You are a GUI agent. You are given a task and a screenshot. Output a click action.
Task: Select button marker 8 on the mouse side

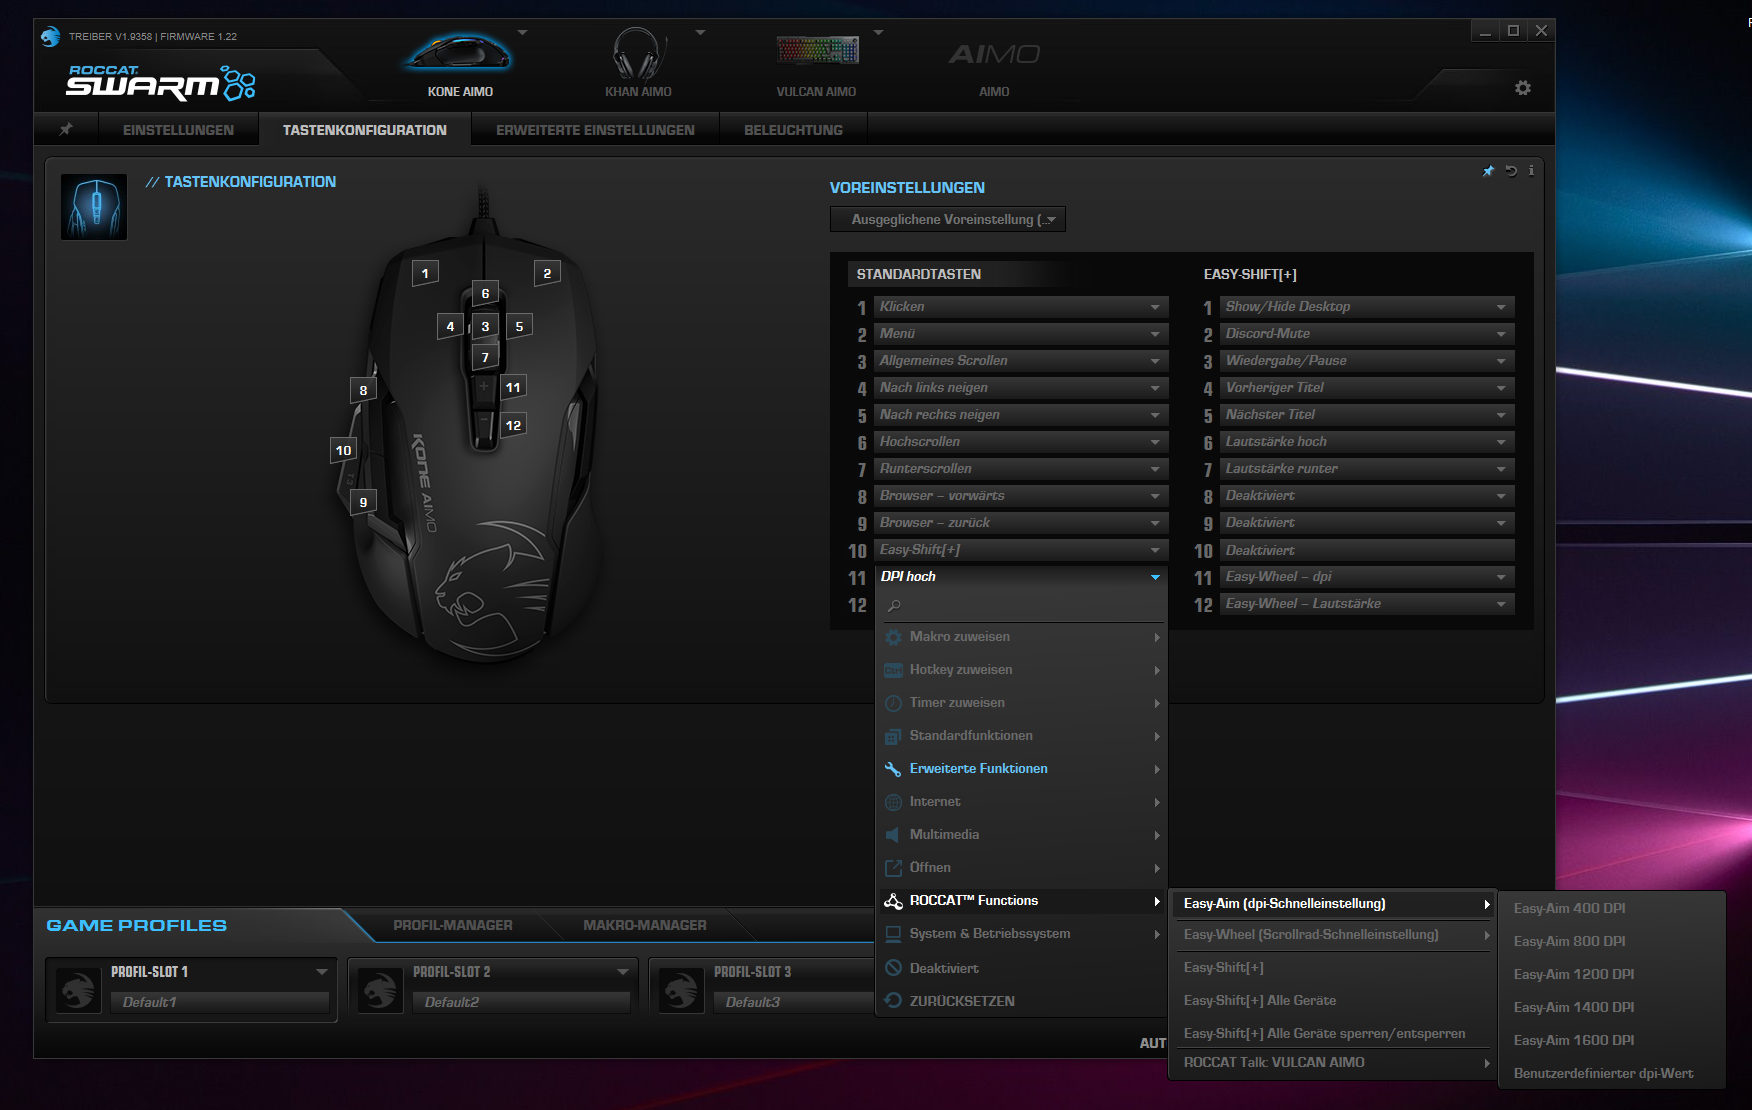pos(363,390)
